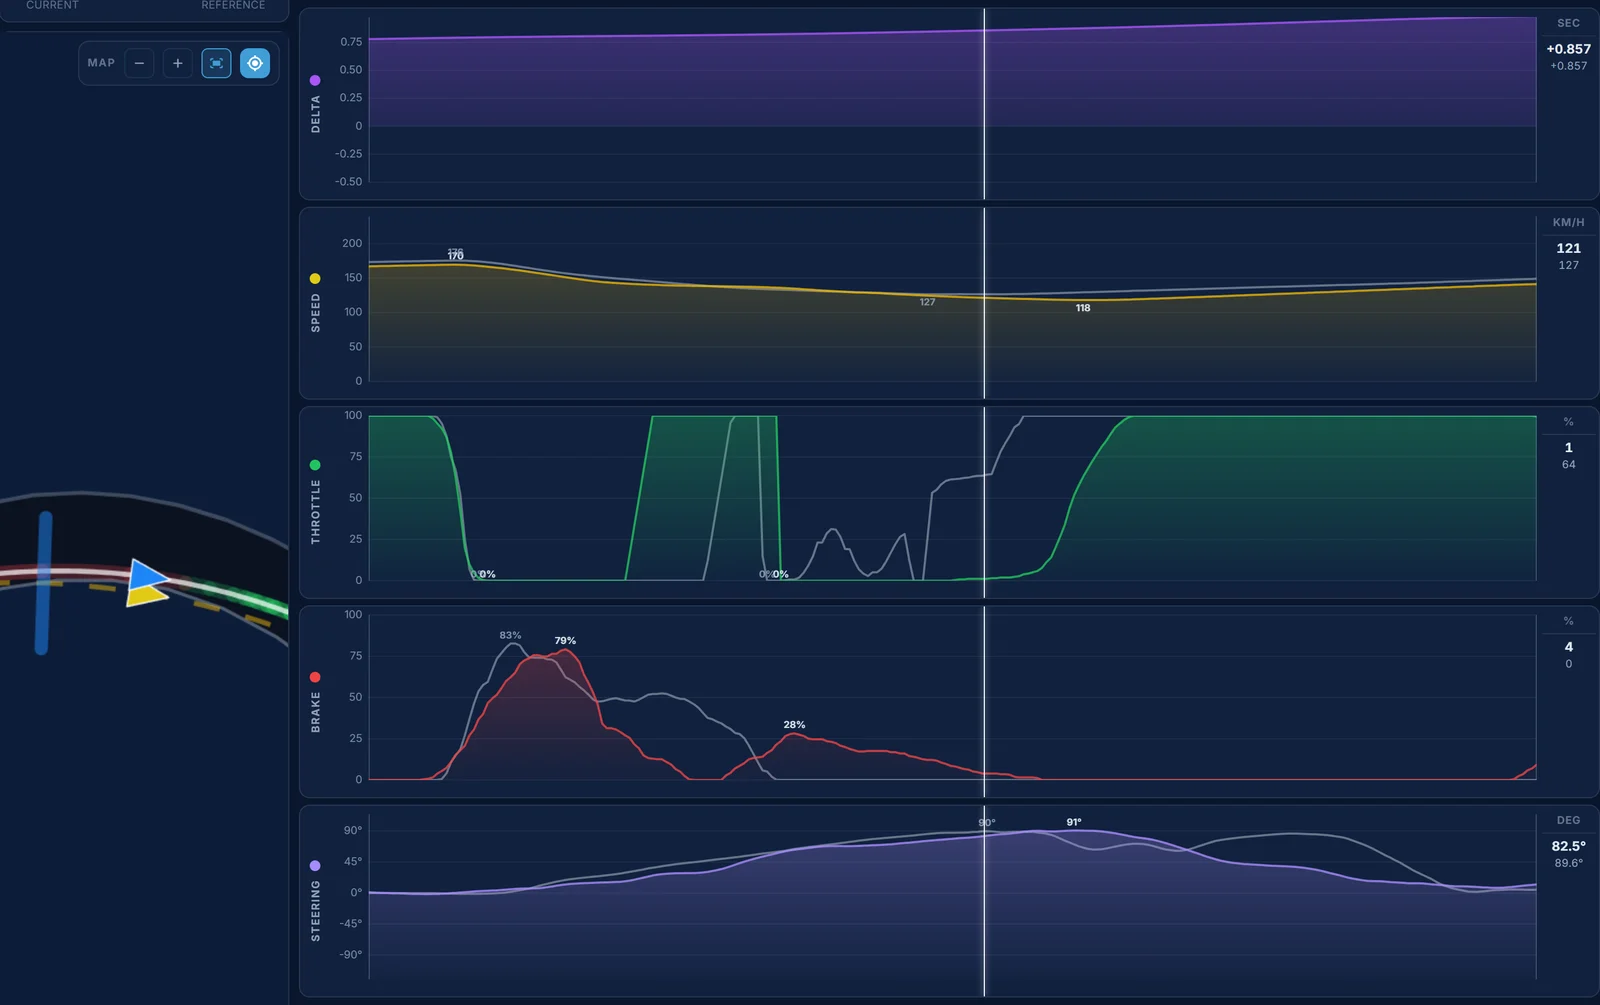Toggle fit-to-view map button

click(216, 63)
